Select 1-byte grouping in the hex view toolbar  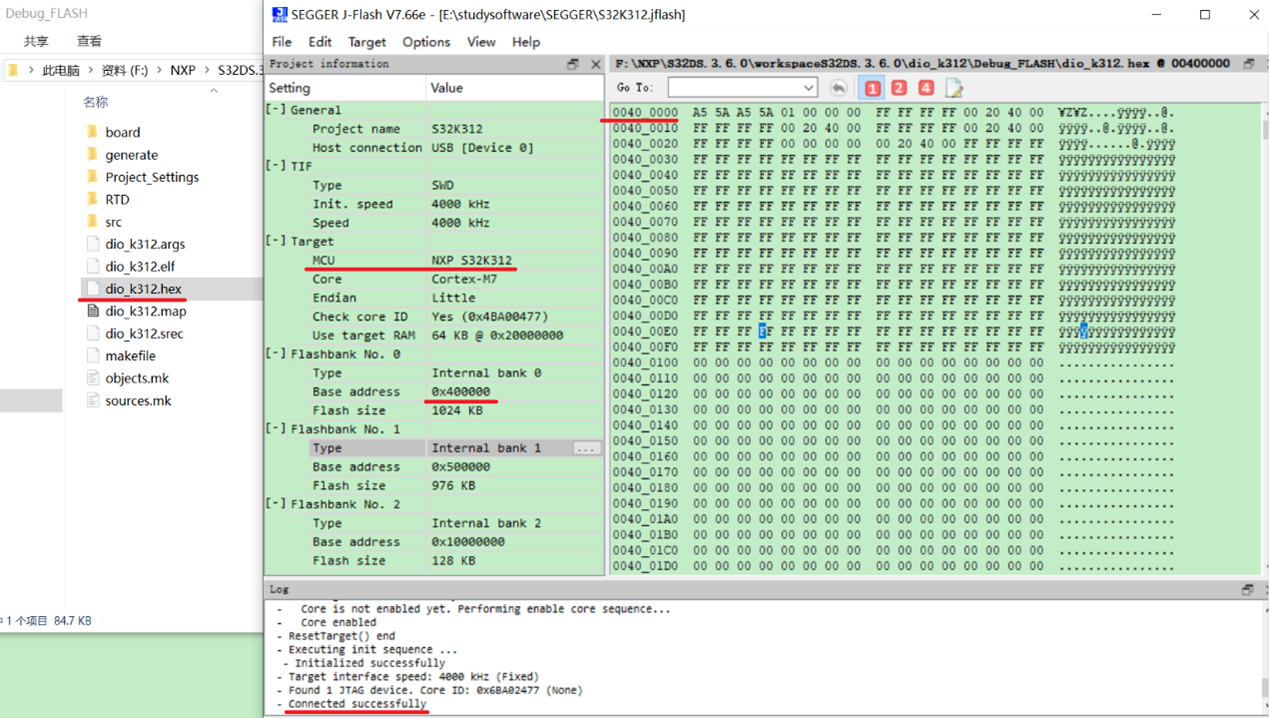point(873,88)
